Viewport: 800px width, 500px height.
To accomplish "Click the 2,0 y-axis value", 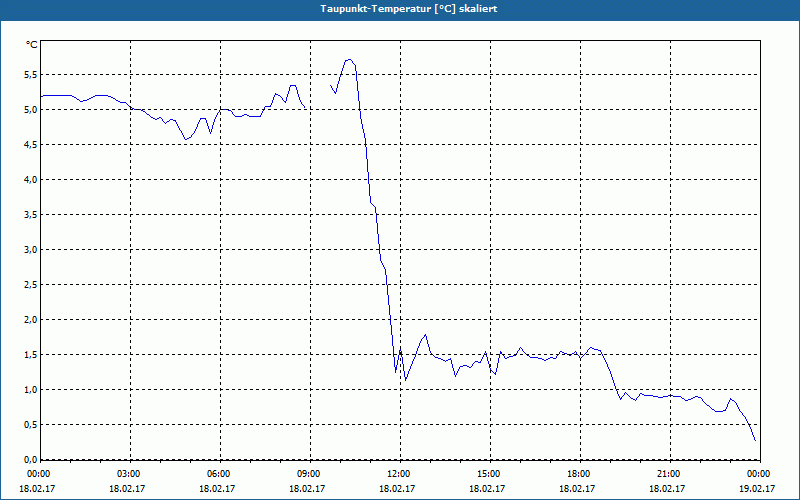I will [31, 320].
